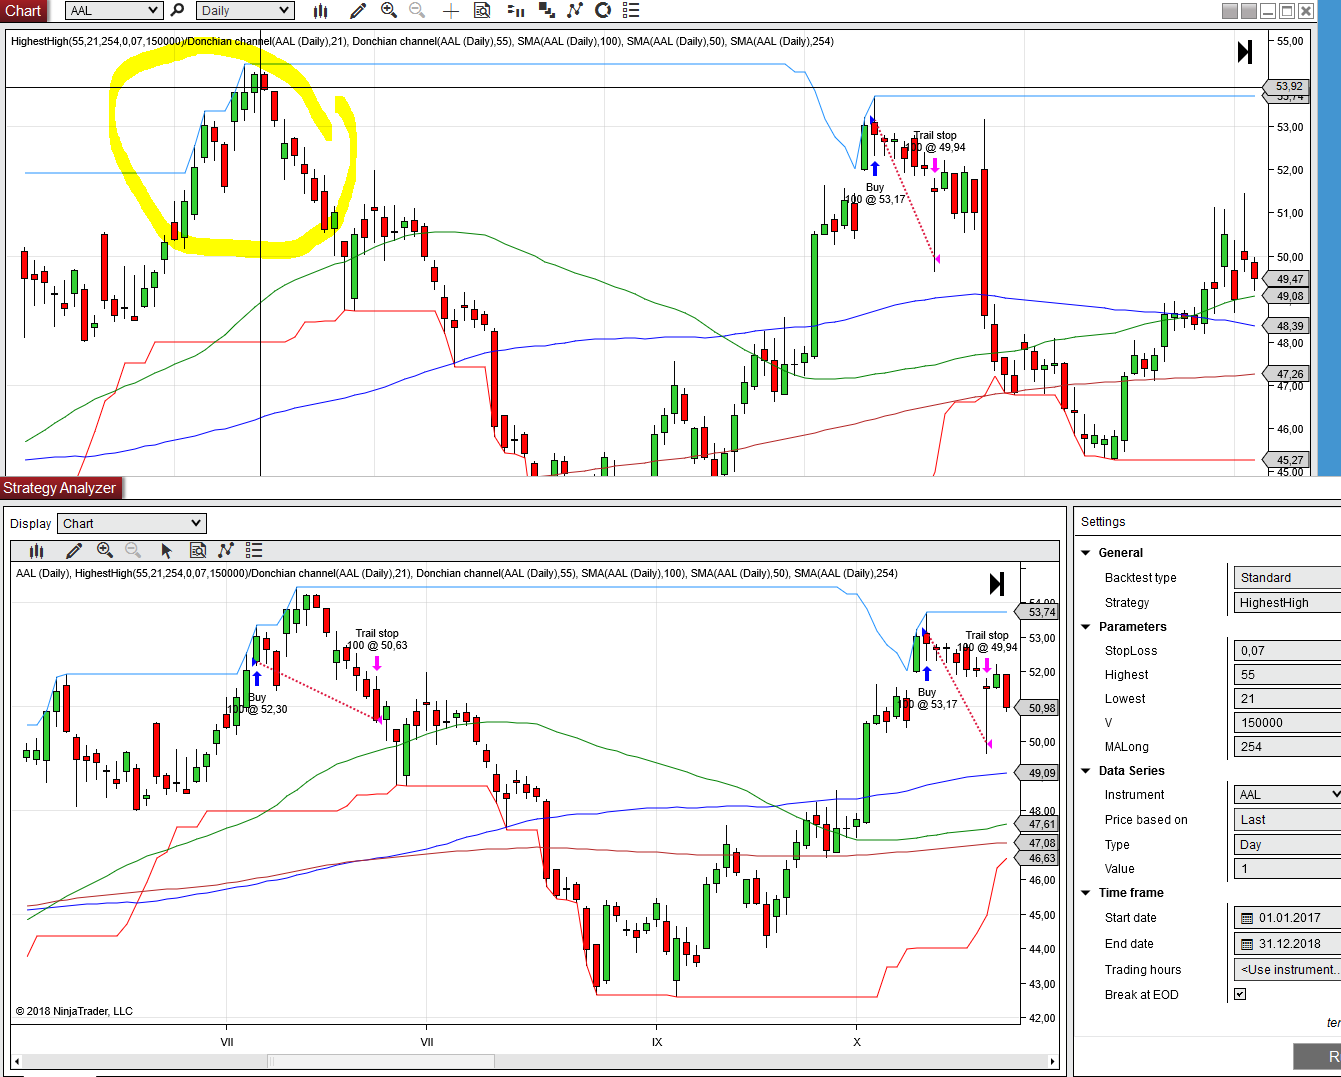
Task: Click the top chart indicator label text
Action: [x=422, y=41]
